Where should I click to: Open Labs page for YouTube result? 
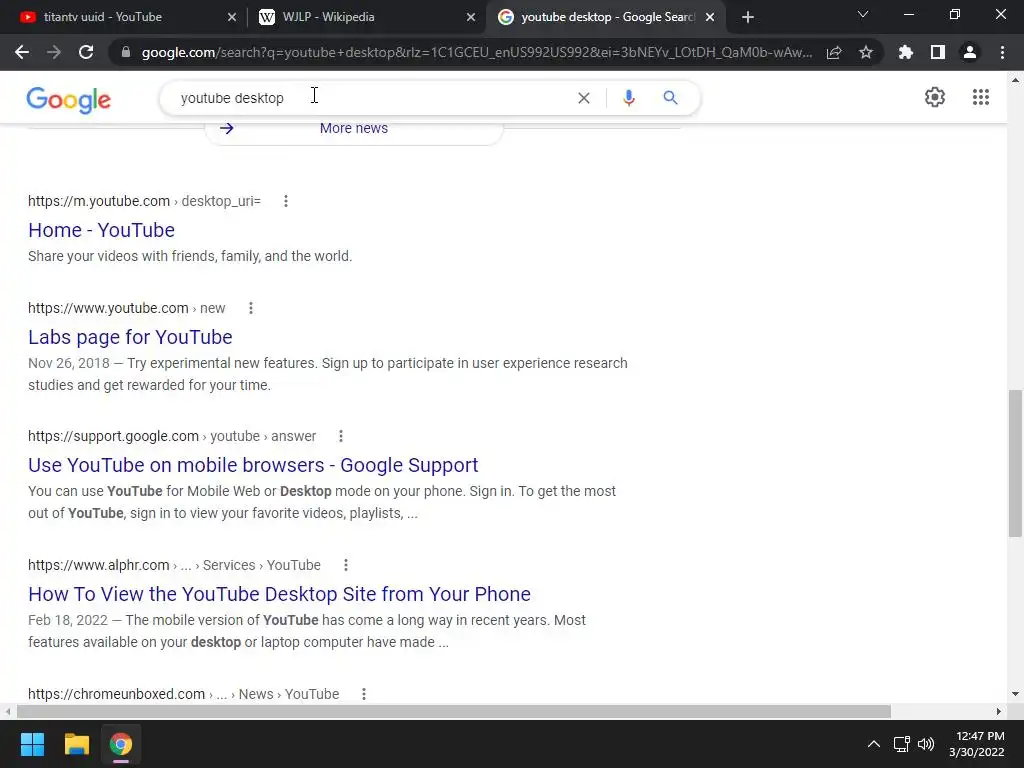tap(130, 337)
